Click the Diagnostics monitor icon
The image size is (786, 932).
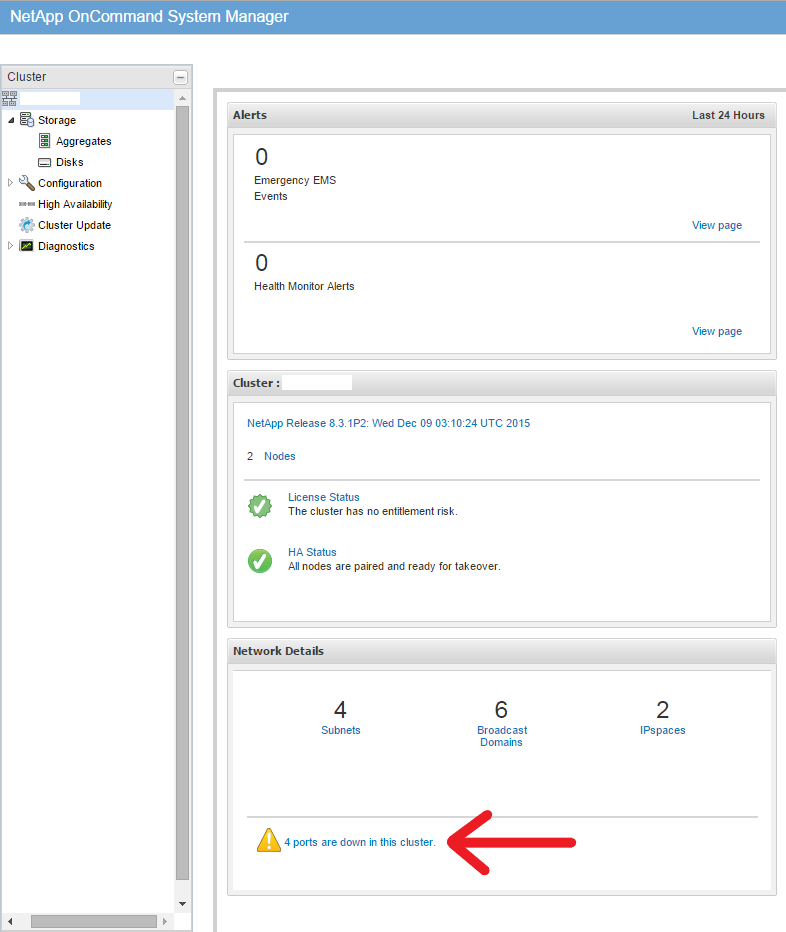pyautogui.click(x=27, y=246)
